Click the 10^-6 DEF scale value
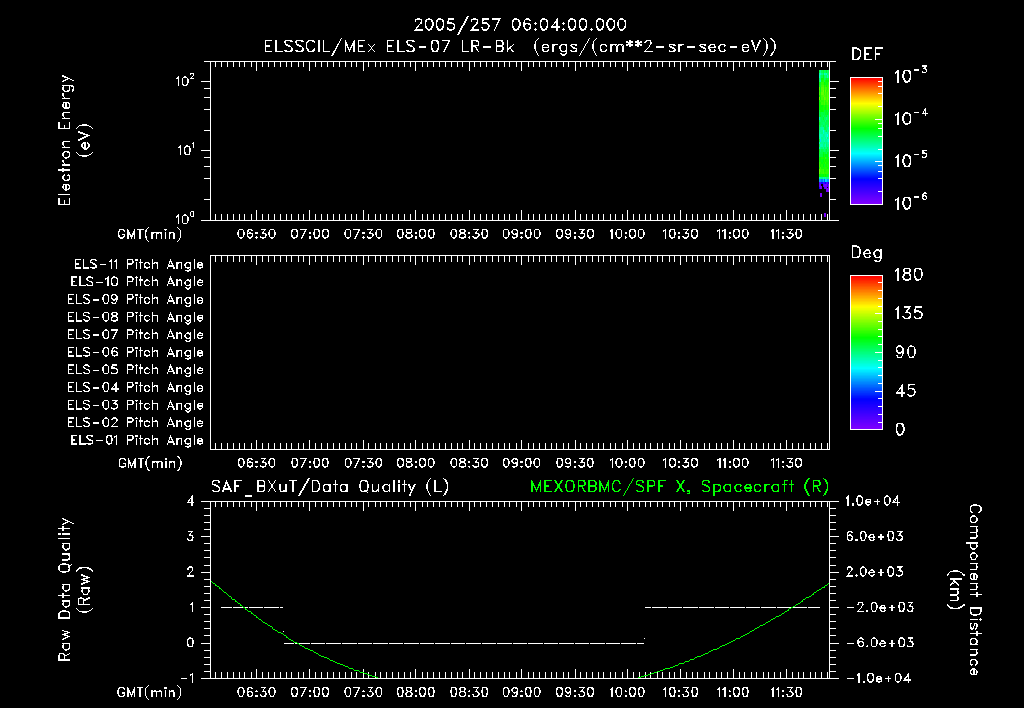1024x708 pixels. 910,202
